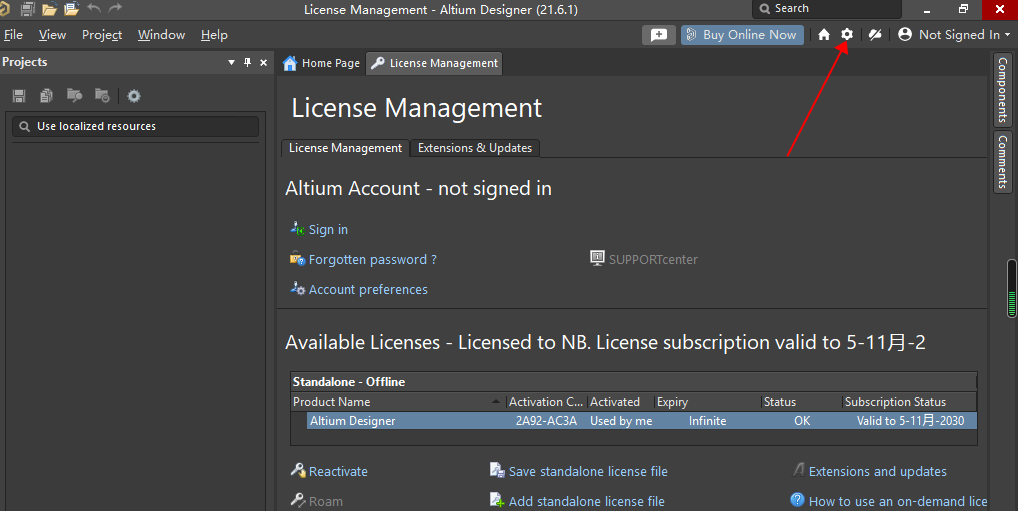The width and height of the screenshot is (1018, 511).
Task: Click the Sign in link
Action: coord(328,230)
